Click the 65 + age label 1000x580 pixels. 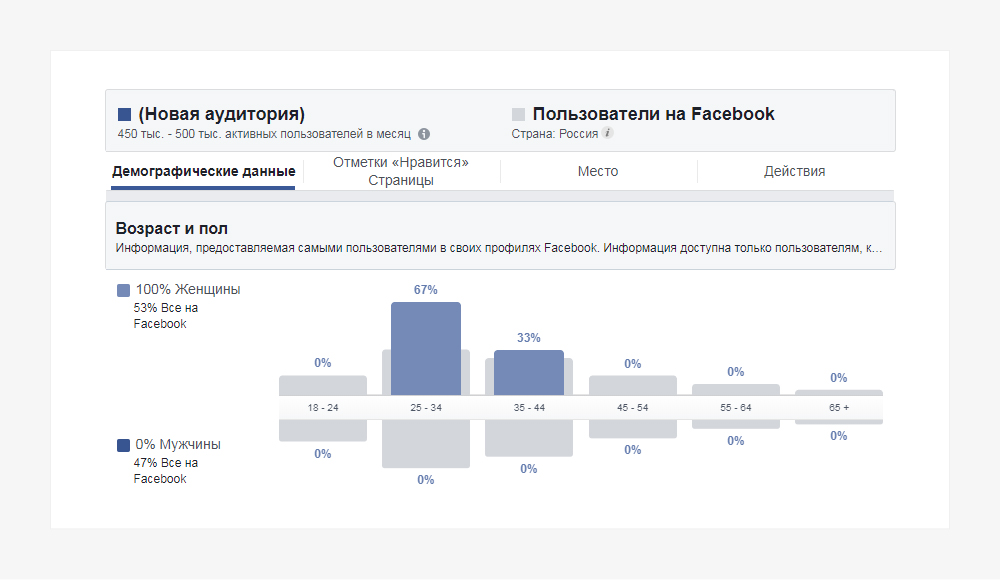pos(838,408)
